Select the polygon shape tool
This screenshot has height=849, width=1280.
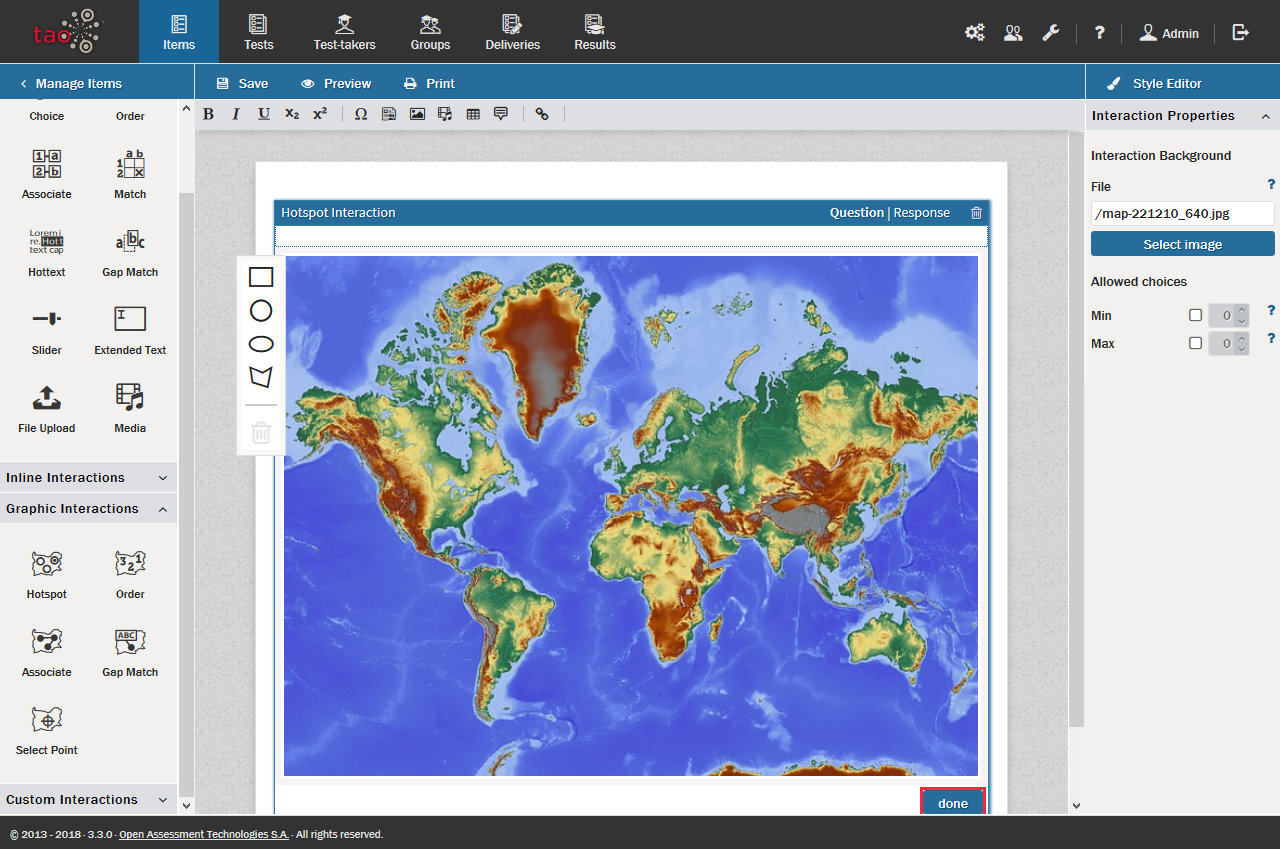[261, 377]
